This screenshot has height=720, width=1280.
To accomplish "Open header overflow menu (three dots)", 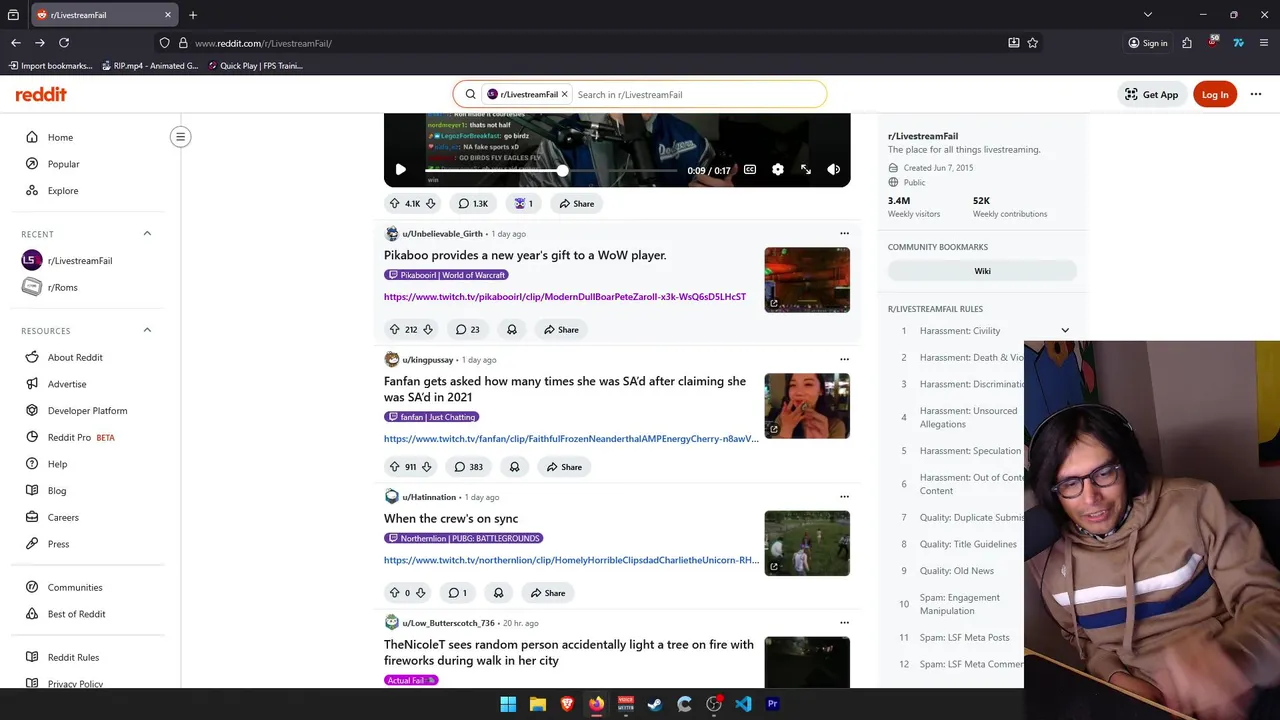I will coord(1256,94).
